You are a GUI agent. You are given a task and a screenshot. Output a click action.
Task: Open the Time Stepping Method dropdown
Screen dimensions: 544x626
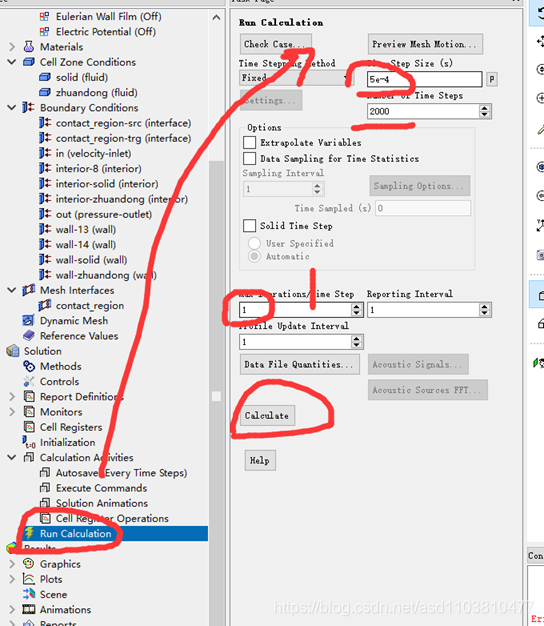click(x=296, y=78)
